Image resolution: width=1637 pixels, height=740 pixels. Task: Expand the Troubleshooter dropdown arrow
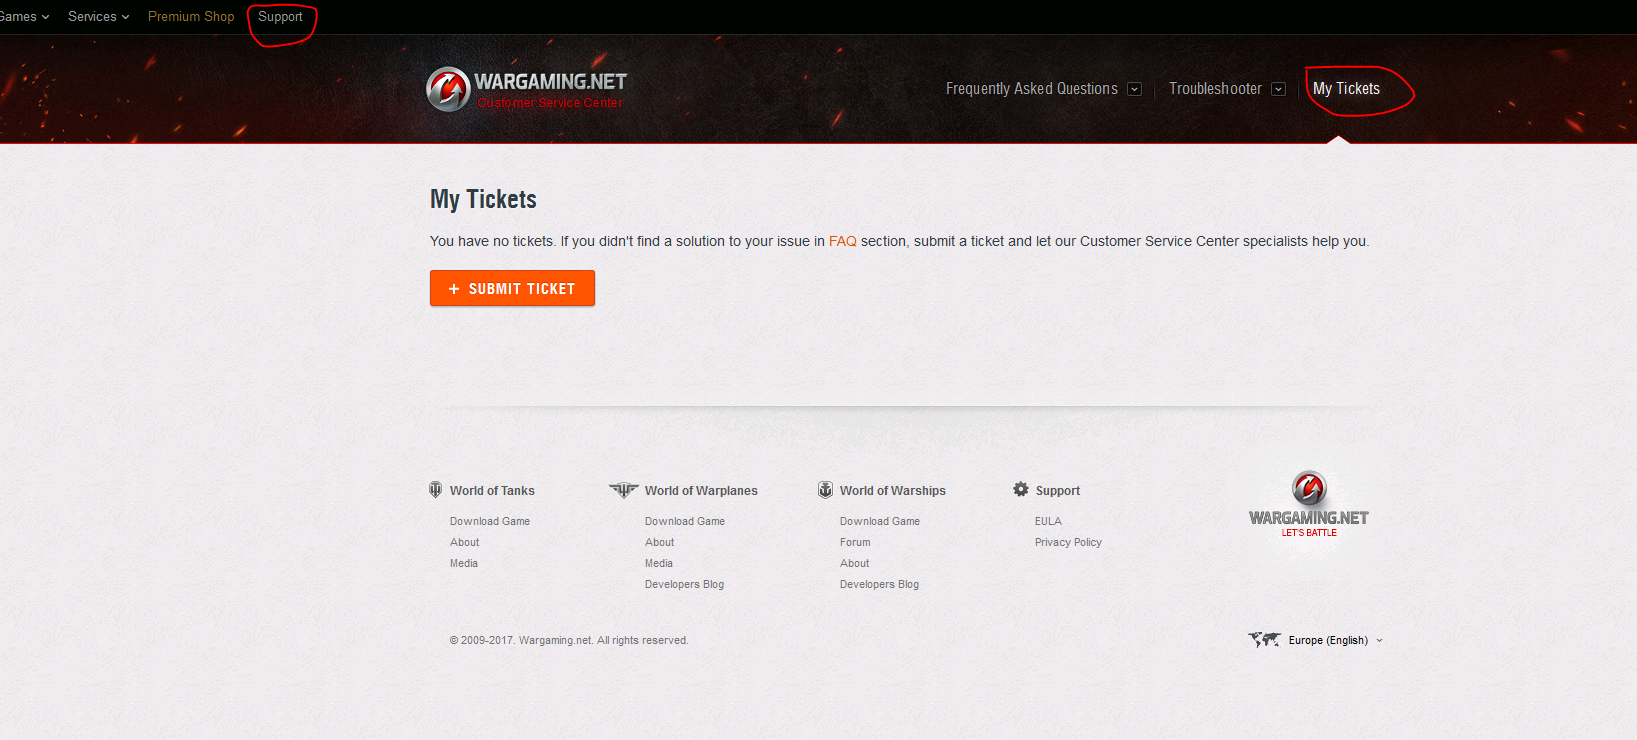click(x=1278, y=89)
